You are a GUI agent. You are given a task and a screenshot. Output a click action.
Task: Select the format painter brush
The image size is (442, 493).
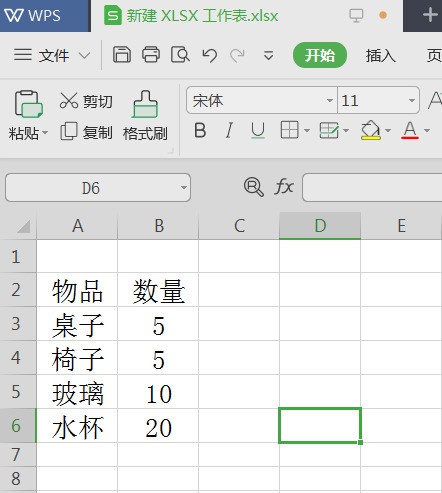coord(145,104)
